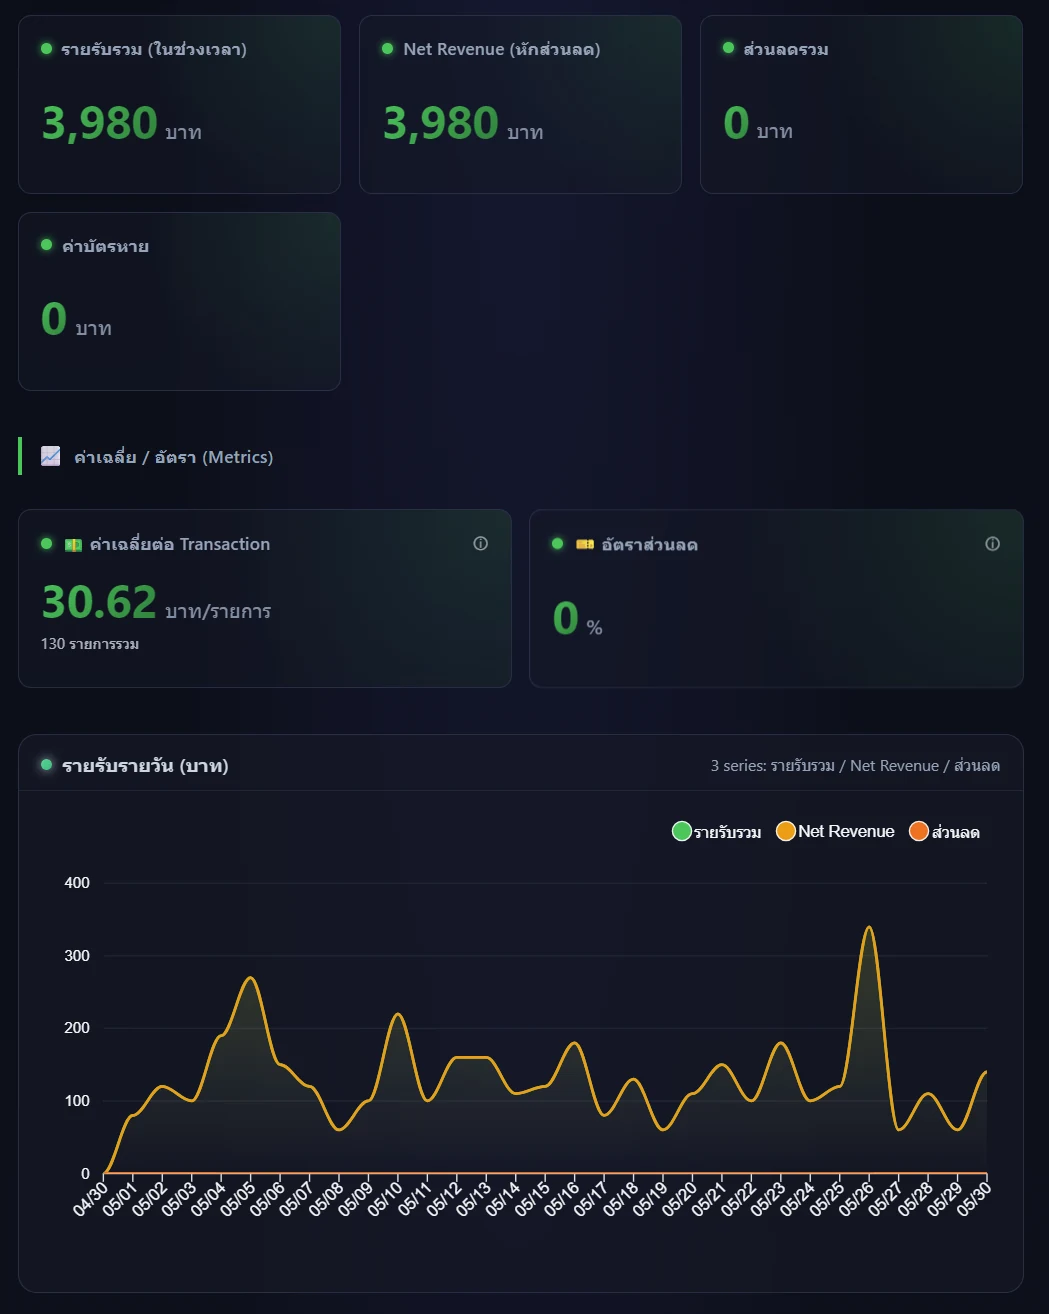This screenshot has width=1049, height=1314.
Task: Click the 0 % value in อัตราส่วนลด card
Action: pyautogui.click(x=577, y=618)
